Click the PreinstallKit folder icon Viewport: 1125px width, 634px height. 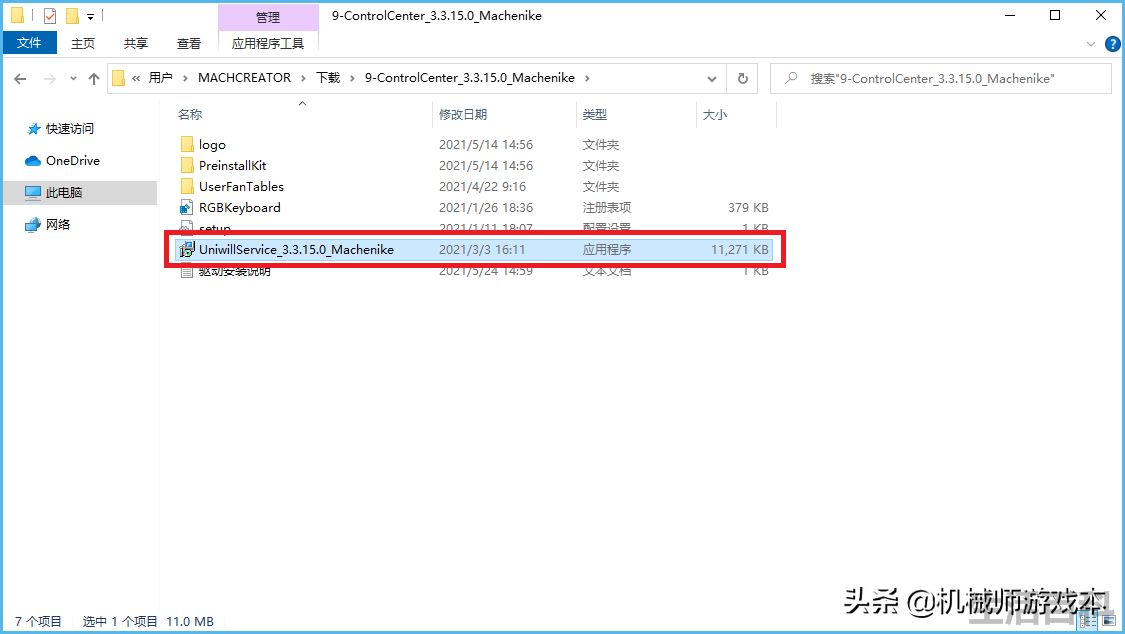click(187, 166)
